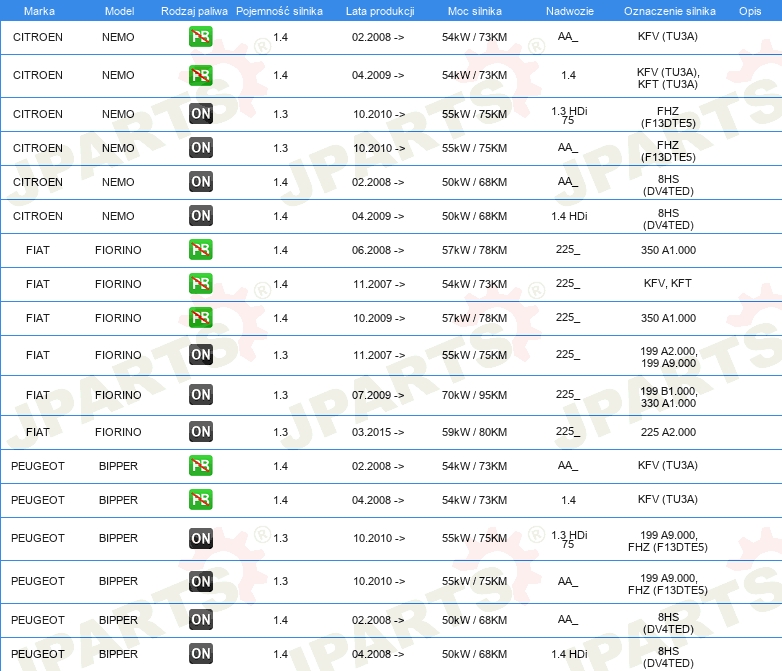Click the Pojemność silnika column header
This screenshot has height=671, width=782.
click(x=279, y=11)
